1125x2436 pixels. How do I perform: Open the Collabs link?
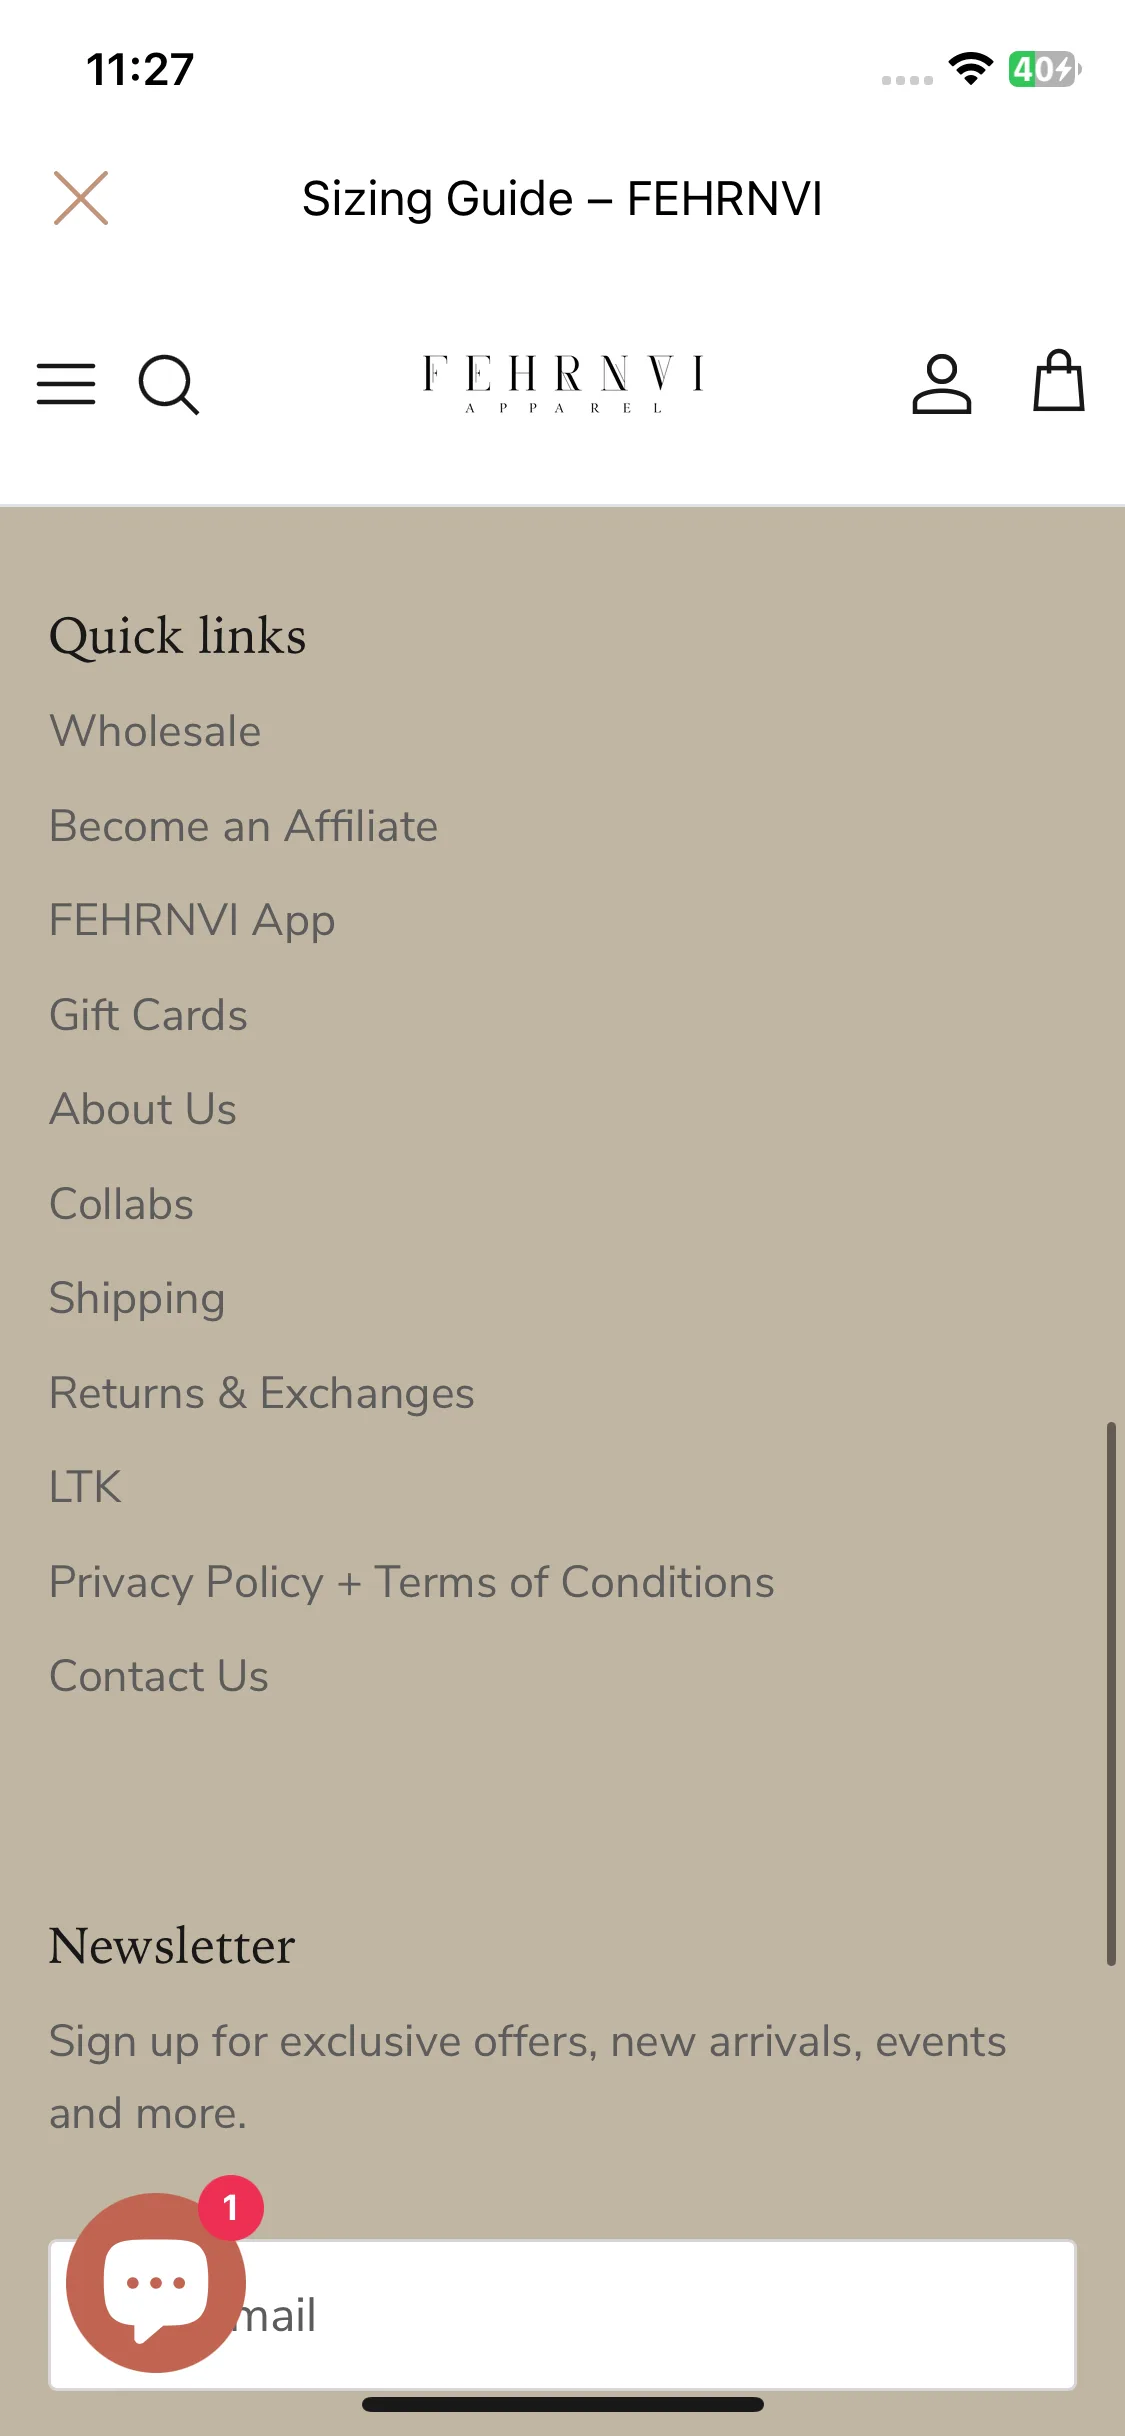[122, 1204]
